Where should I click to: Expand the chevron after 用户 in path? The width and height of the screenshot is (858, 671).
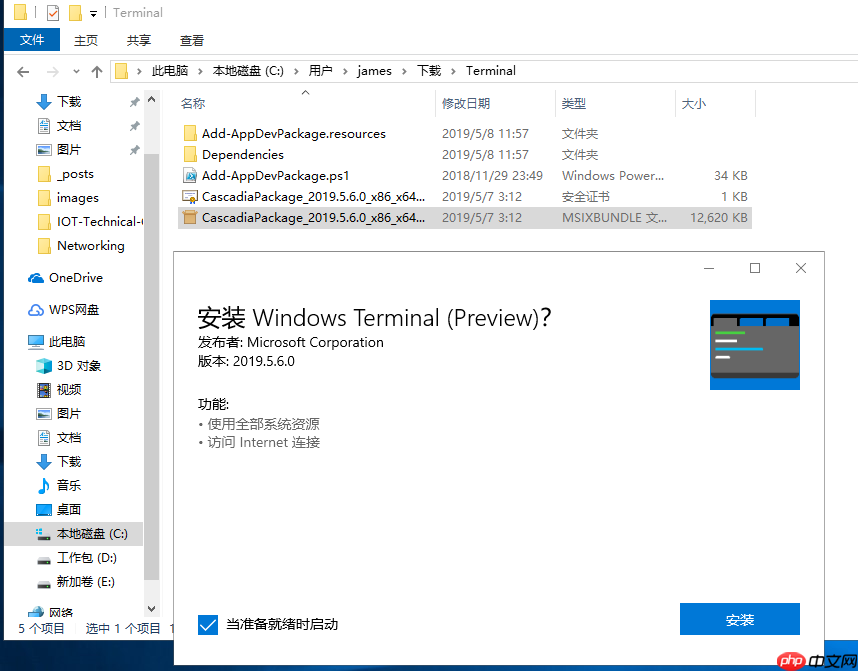[345, 71]
